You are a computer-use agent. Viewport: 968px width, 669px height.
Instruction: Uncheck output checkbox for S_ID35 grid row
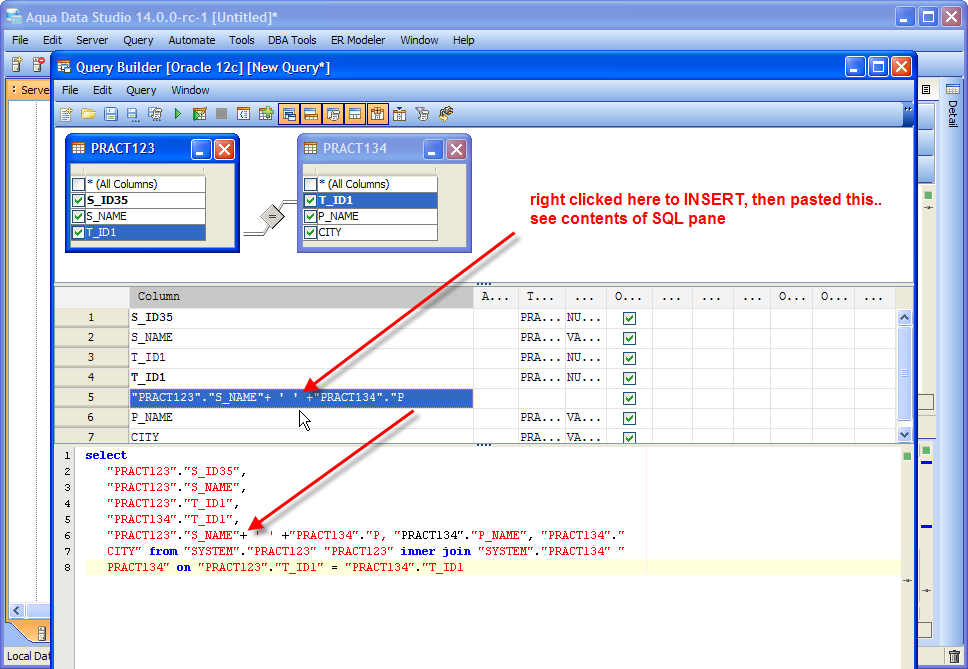point(629,318)
